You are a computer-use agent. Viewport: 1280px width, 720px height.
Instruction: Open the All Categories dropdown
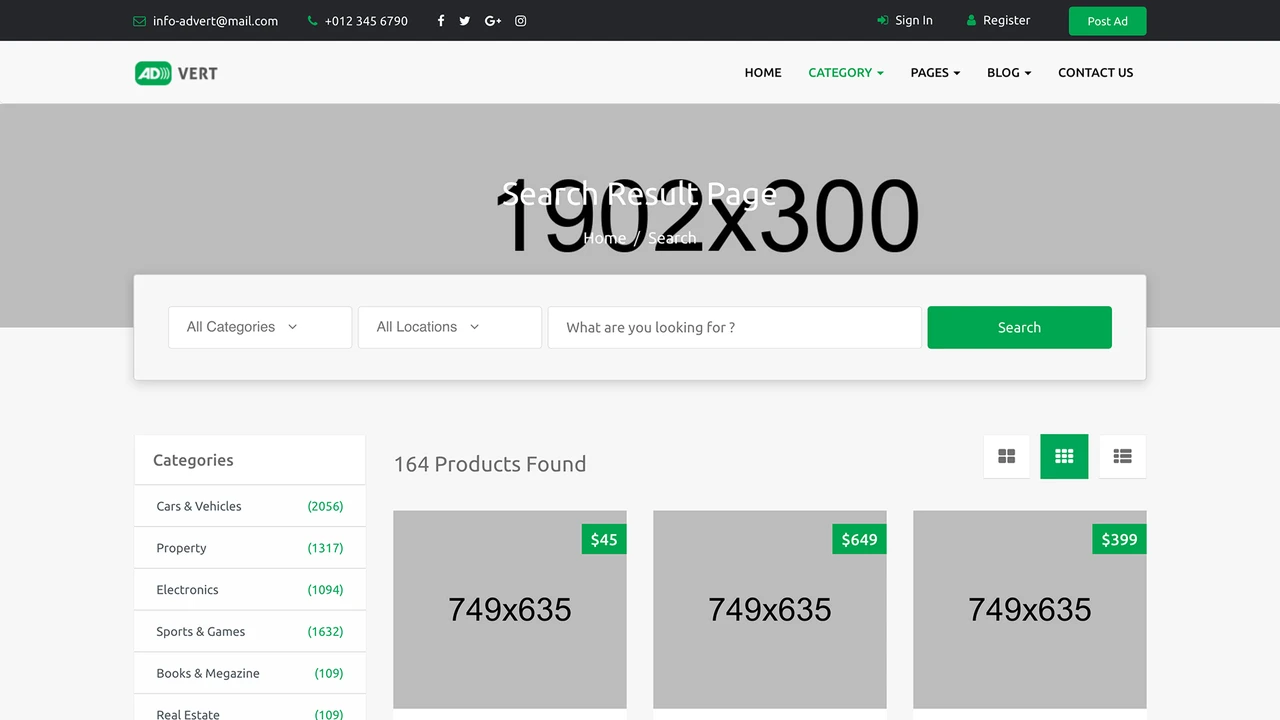tap(260, 327)
